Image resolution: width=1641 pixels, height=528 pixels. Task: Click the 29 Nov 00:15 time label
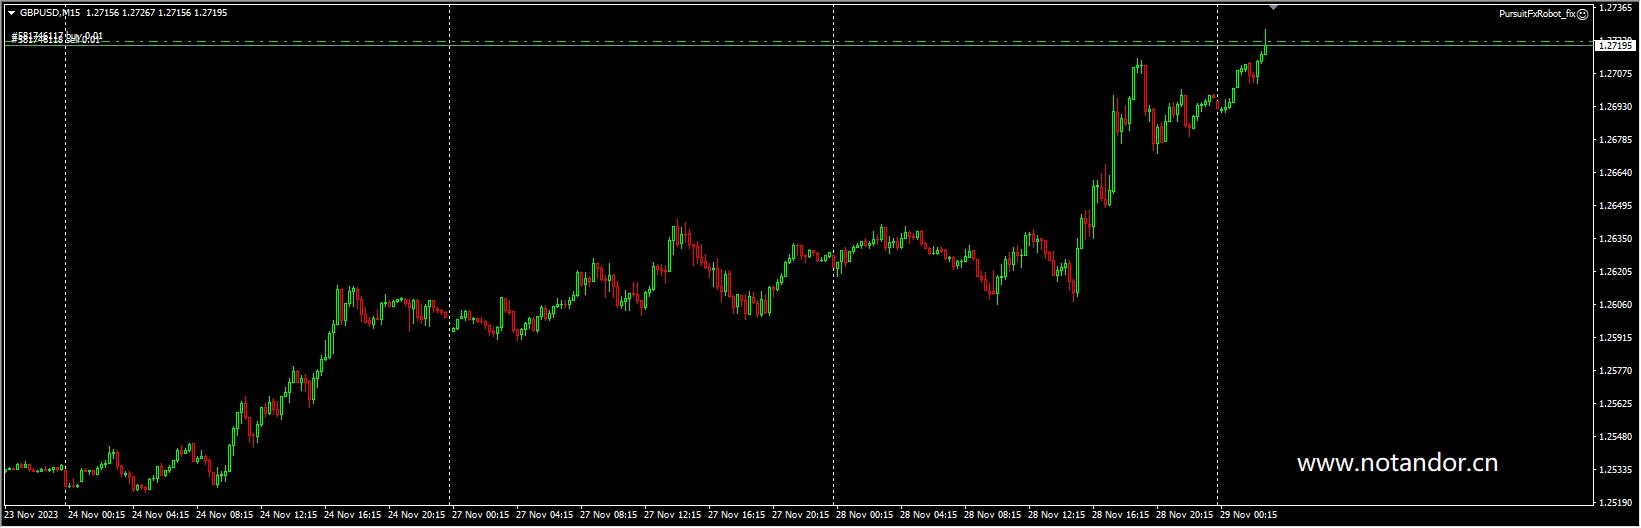coord(1248,516)
